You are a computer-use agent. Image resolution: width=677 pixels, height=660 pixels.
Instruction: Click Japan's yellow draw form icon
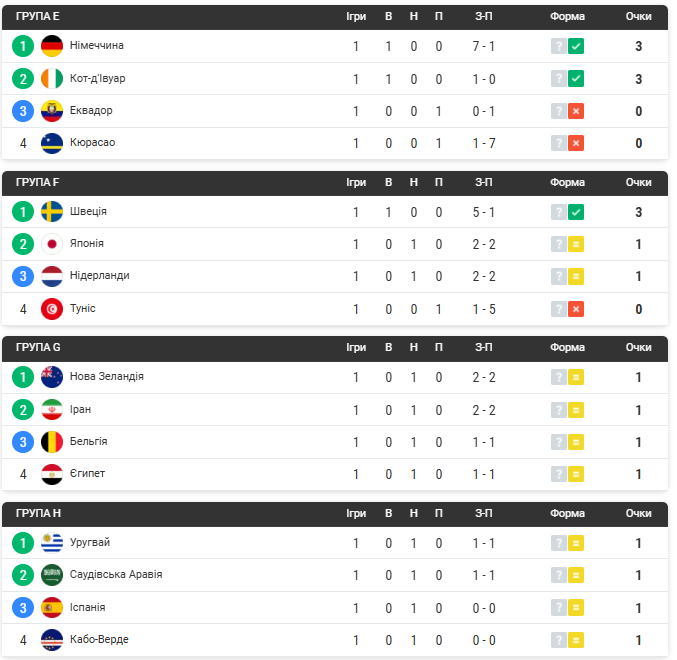click(x=576, y=244)
